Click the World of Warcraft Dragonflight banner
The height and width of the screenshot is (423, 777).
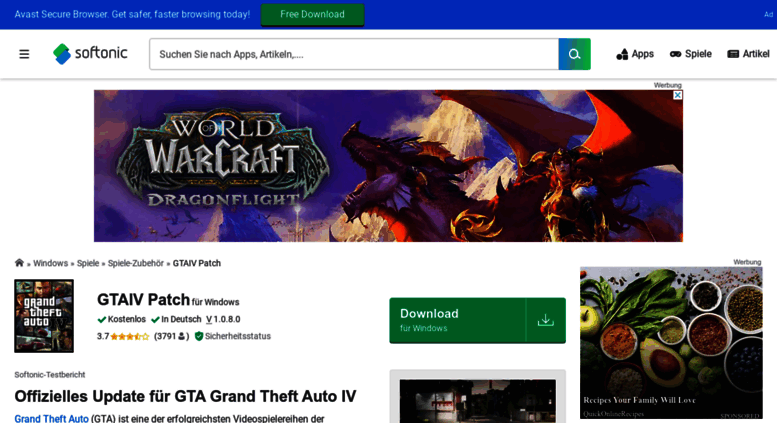(x=388, y=166)
